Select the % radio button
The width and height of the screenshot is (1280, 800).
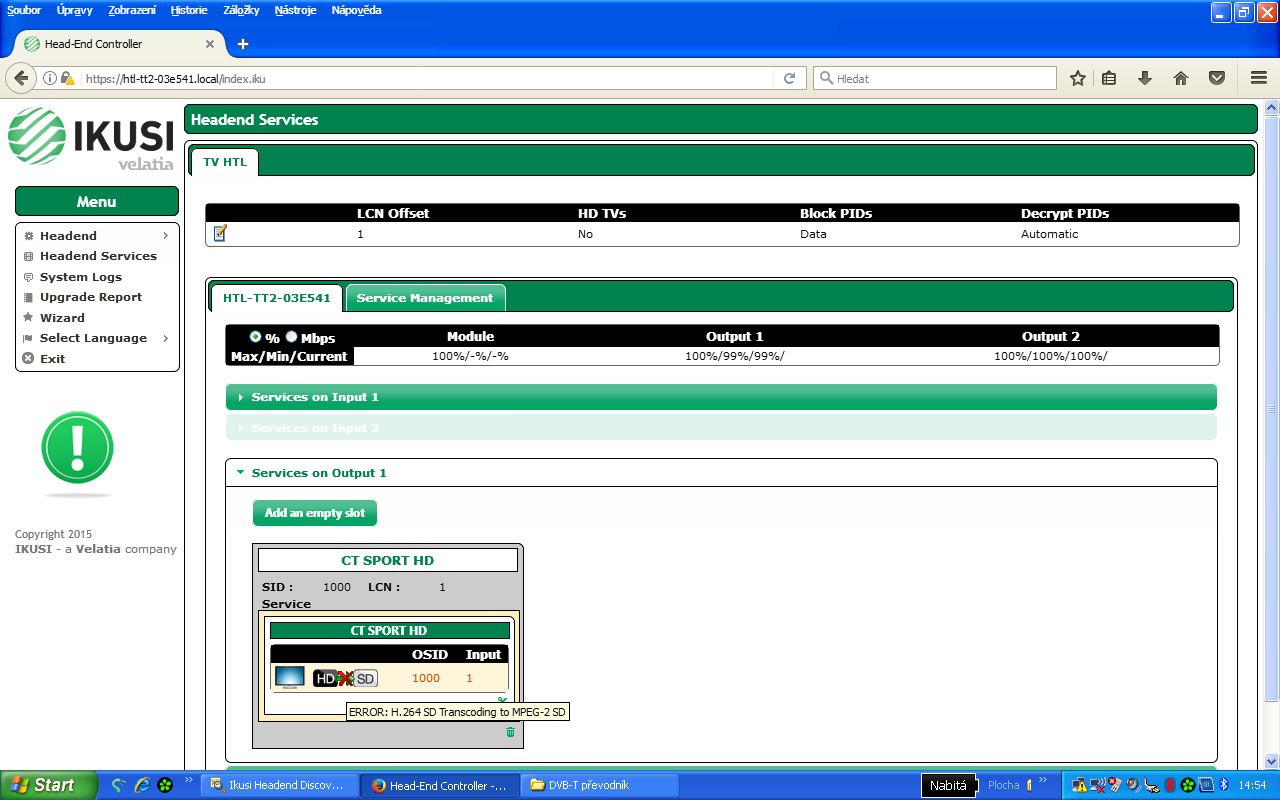coord(255,337)
